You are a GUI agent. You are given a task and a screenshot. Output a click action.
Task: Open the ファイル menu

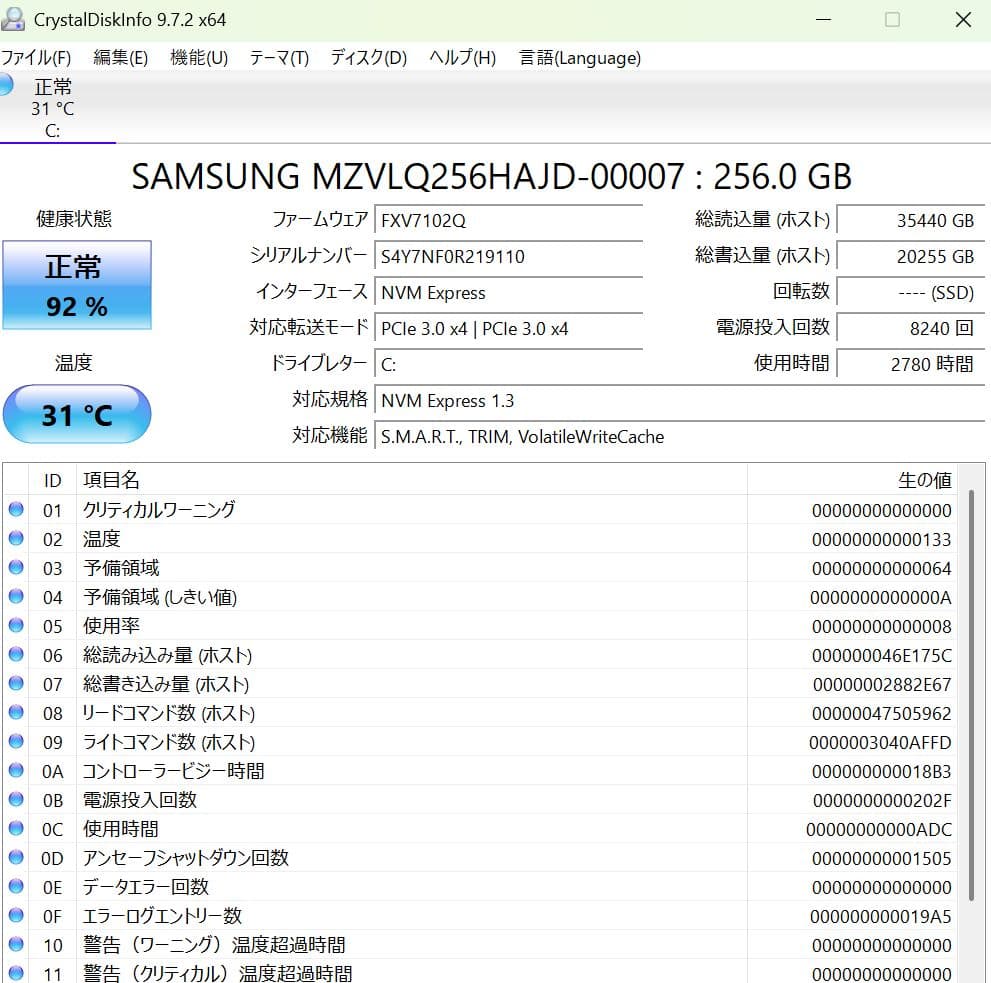coord(37,58)
